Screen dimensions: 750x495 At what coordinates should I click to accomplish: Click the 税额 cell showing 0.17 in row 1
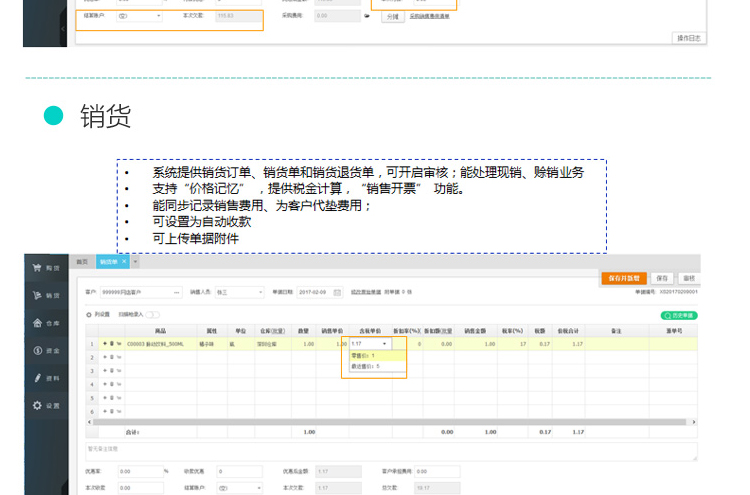pyautogui.click(x=540, y=344)
